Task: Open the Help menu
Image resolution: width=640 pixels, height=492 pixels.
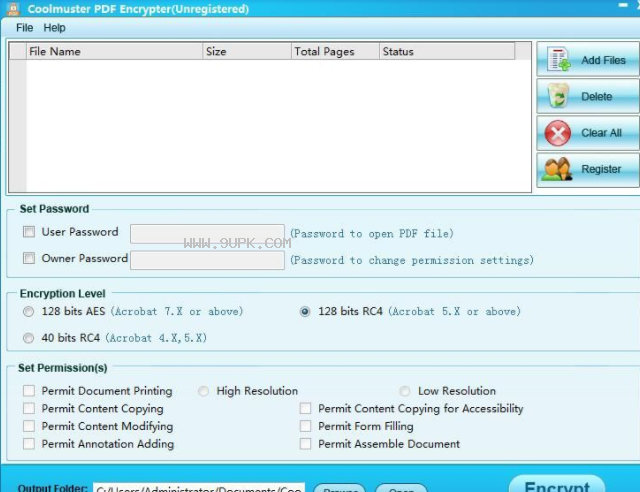Action: point(54,28)
